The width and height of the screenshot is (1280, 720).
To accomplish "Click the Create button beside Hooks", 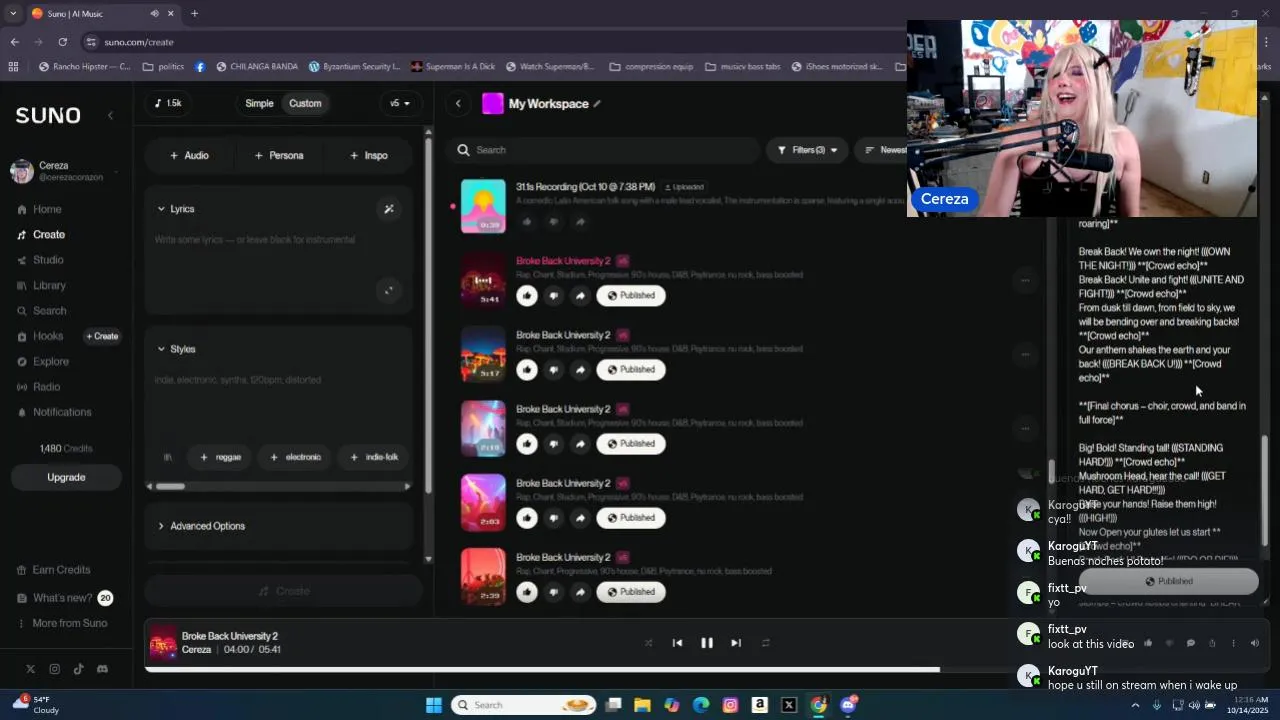I will point(102,336).
